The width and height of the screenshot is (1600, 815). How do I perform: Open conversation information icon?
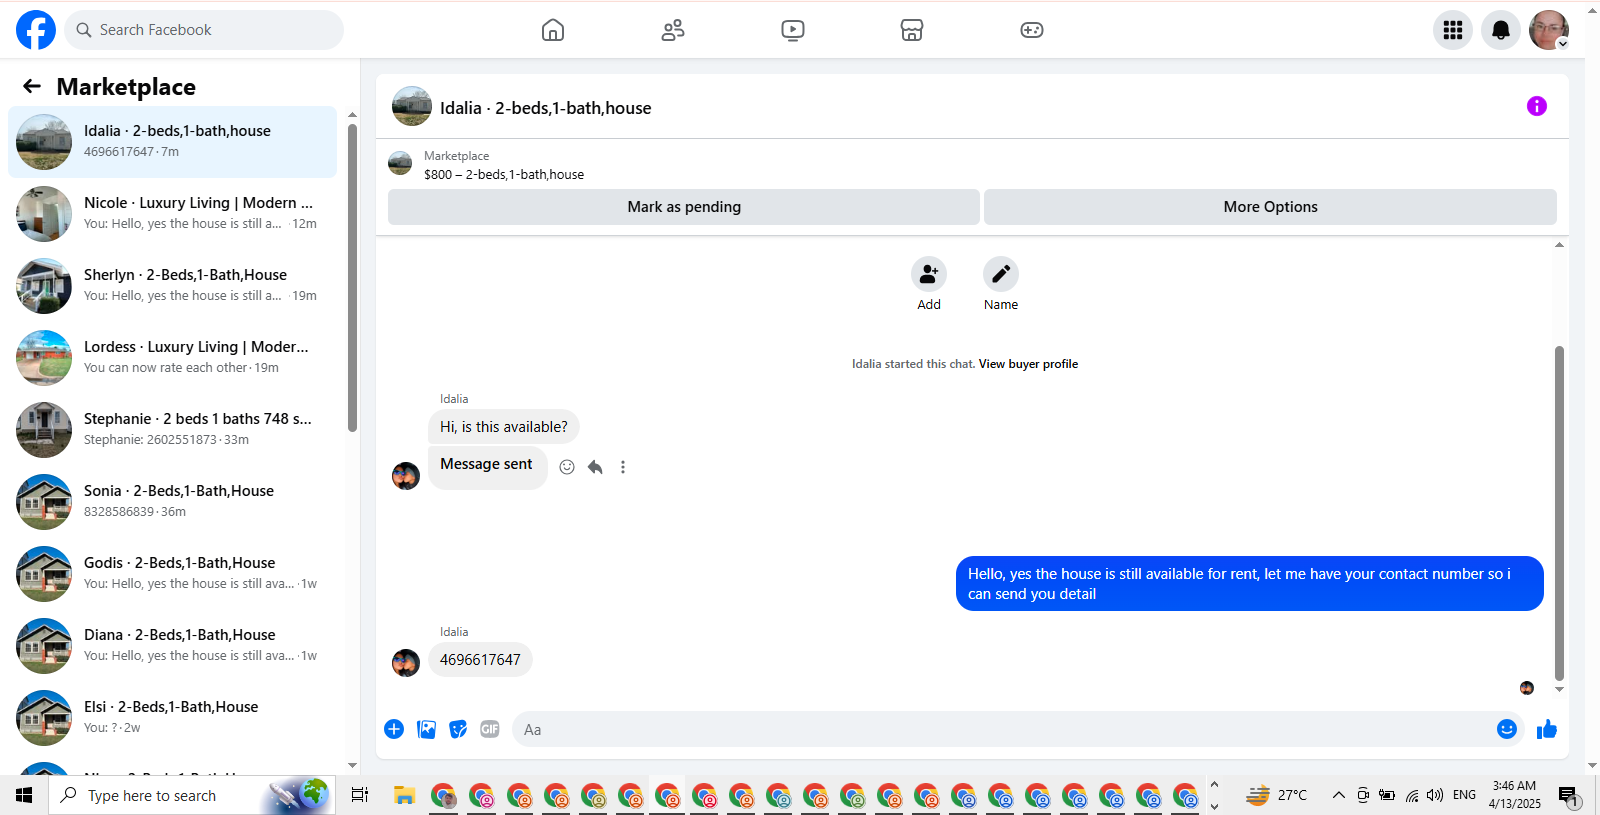tap(1537, 106)
